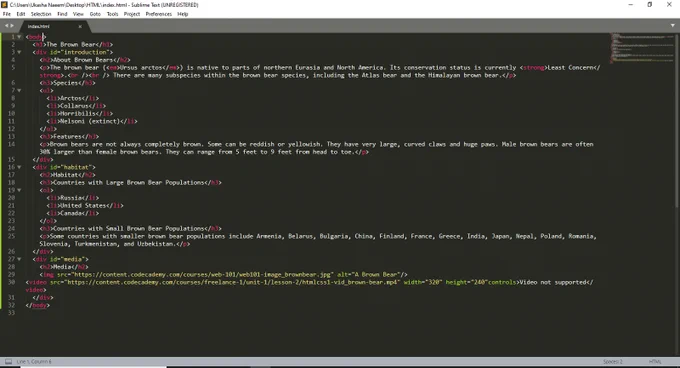This screenshot has width=680, height=368.
Task: Click the 'Arctos' list item text
Action: (x=72, y=98)
